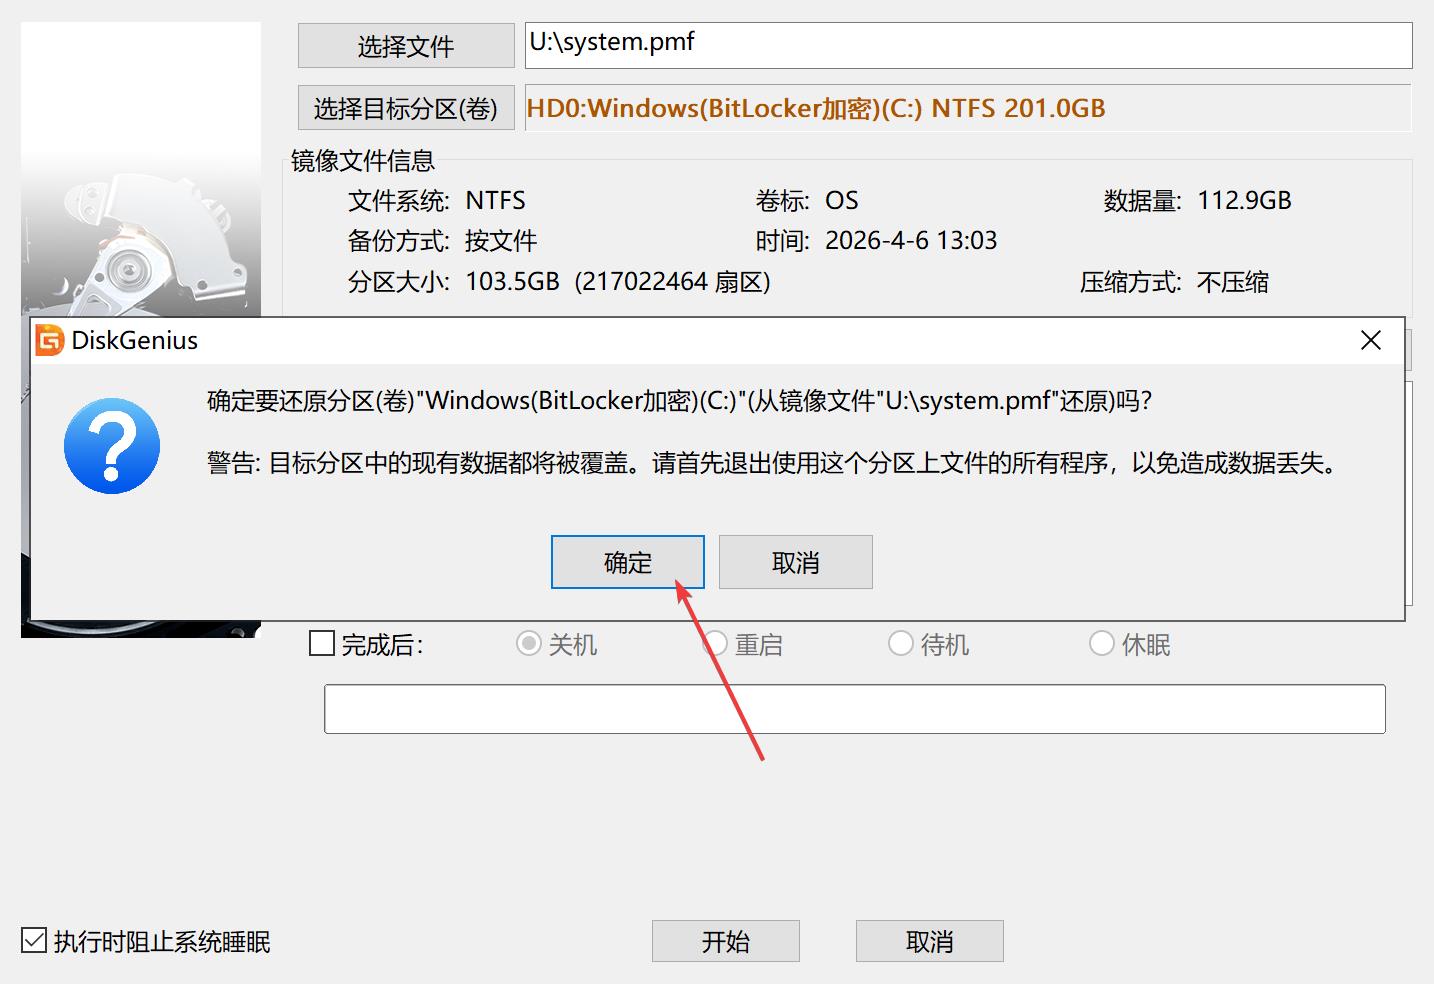Screen dimensions: 1434x984
Task: Click the DiskGenius logo in dialog title
Action: [50, 341]
